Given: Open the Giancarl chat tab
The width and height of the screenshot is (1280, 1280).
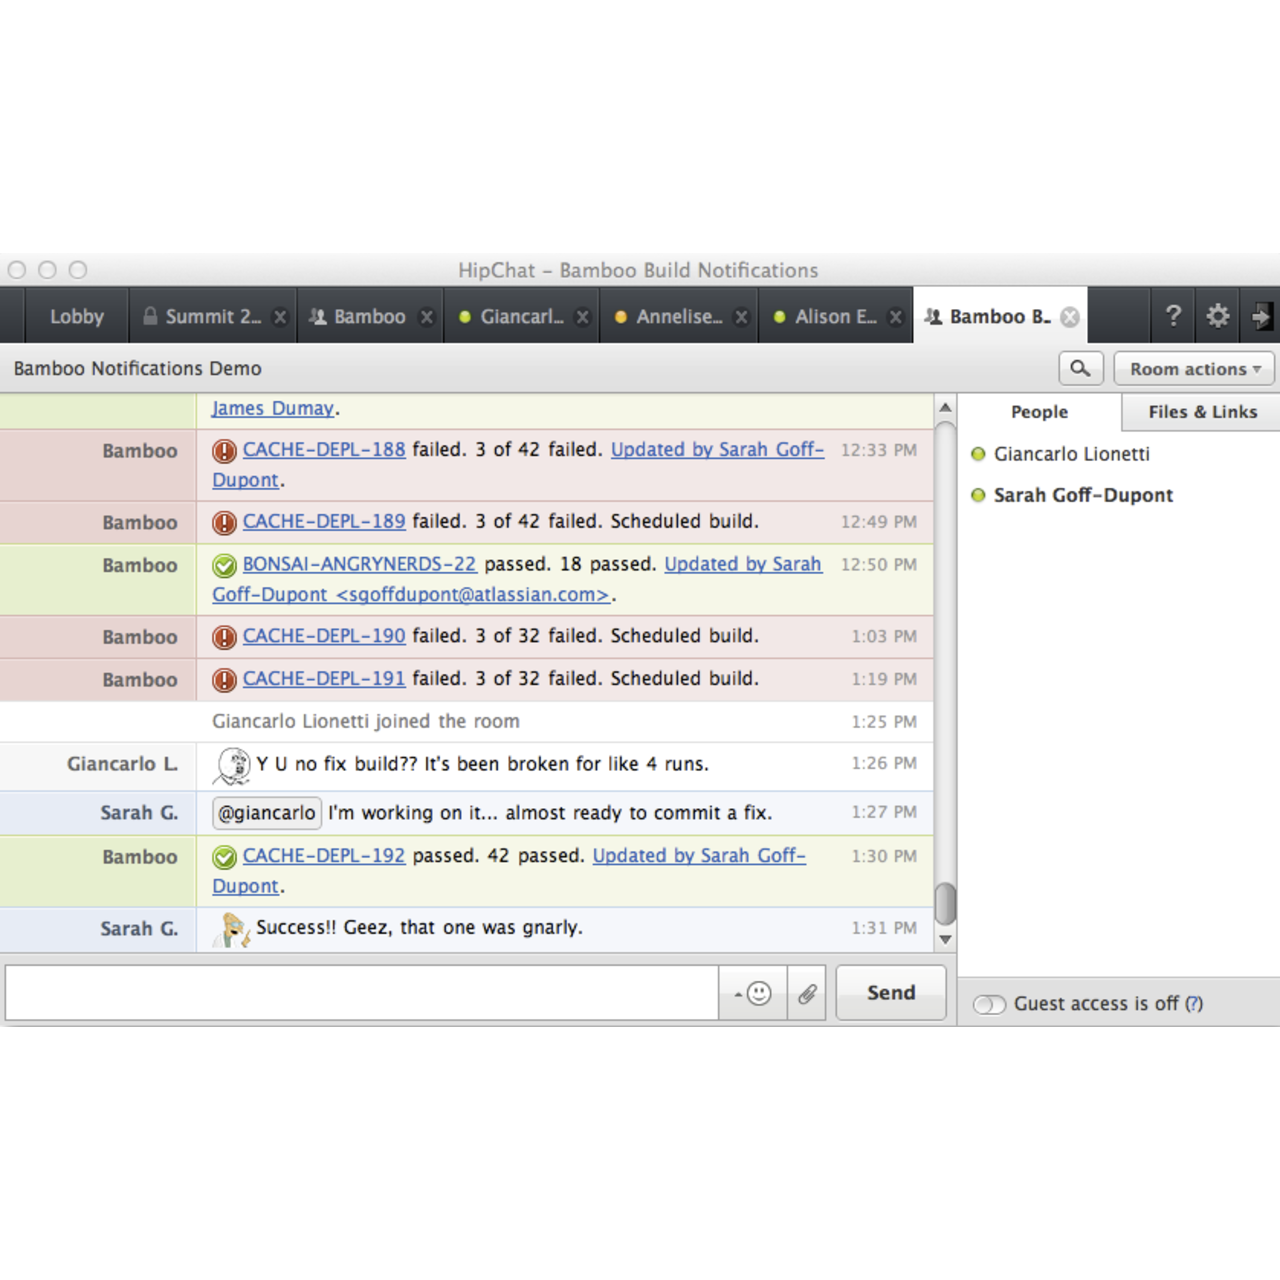Looking at the screenshot, I should [521, 316].
